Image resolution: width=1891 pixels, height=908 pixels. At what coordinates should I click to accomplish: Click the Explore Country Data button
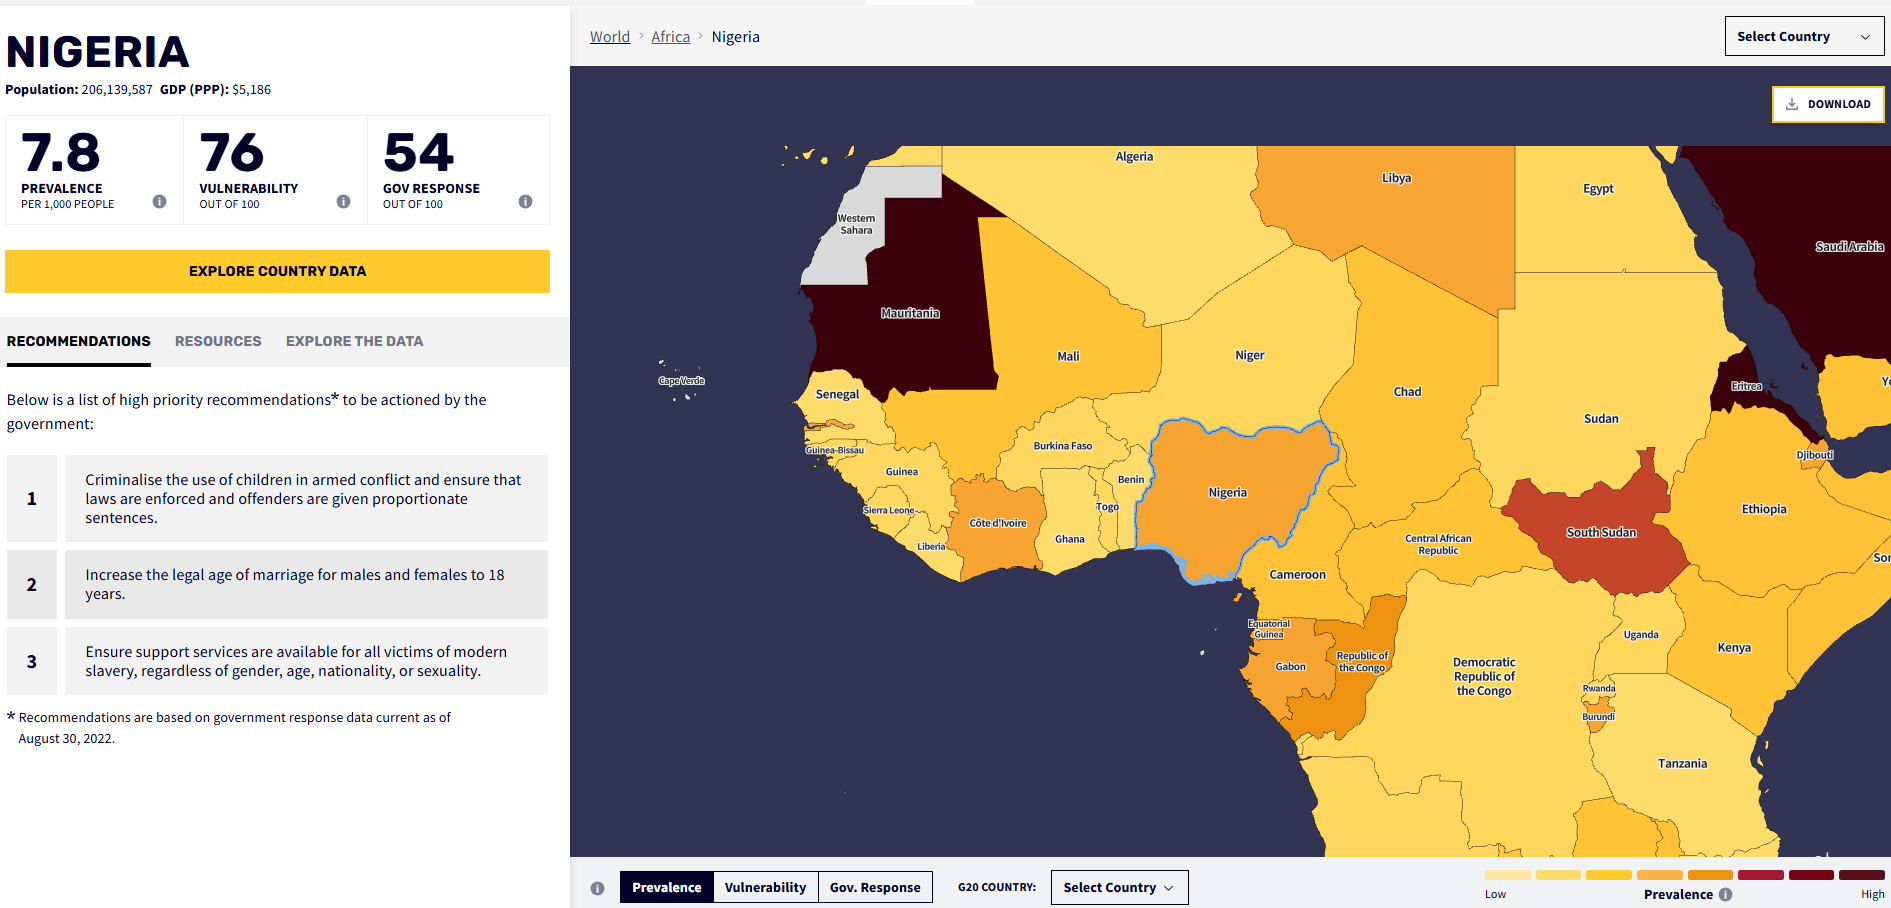tap(277, 271)
